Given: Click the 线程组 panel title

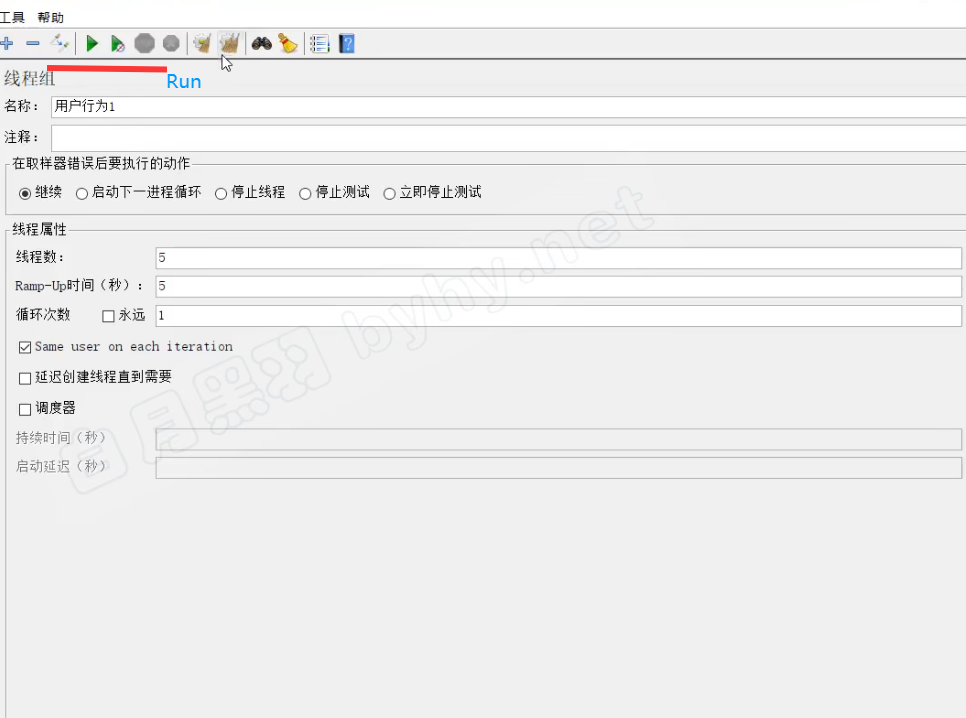Looking at the screenshot, I should pos(29,79).
